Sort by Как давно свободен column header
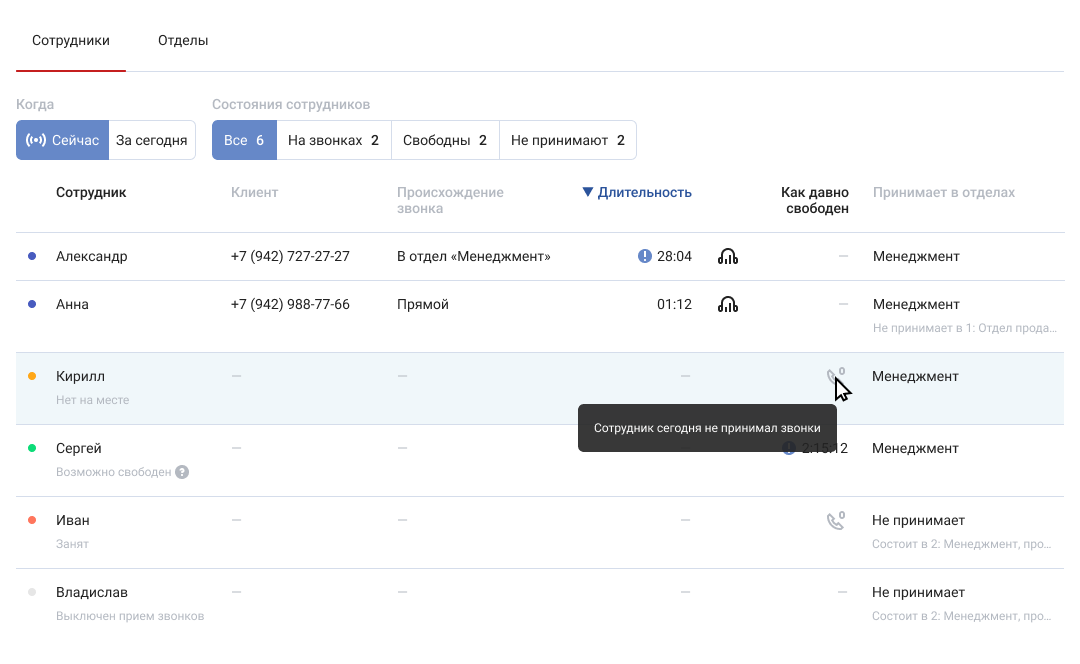Viewport: 1080px width, 664px height. click(x=814, y=200)
